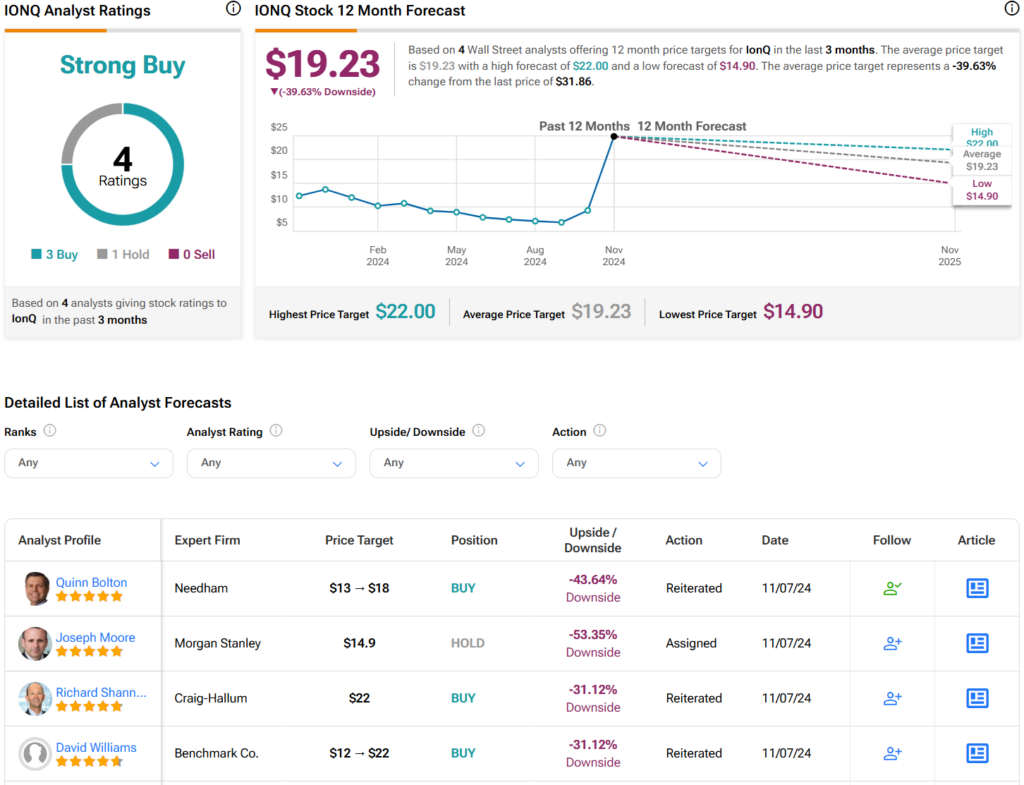Open article icon for Joseph Moore
Screen dimensions: 1024x785
point(977,643)
